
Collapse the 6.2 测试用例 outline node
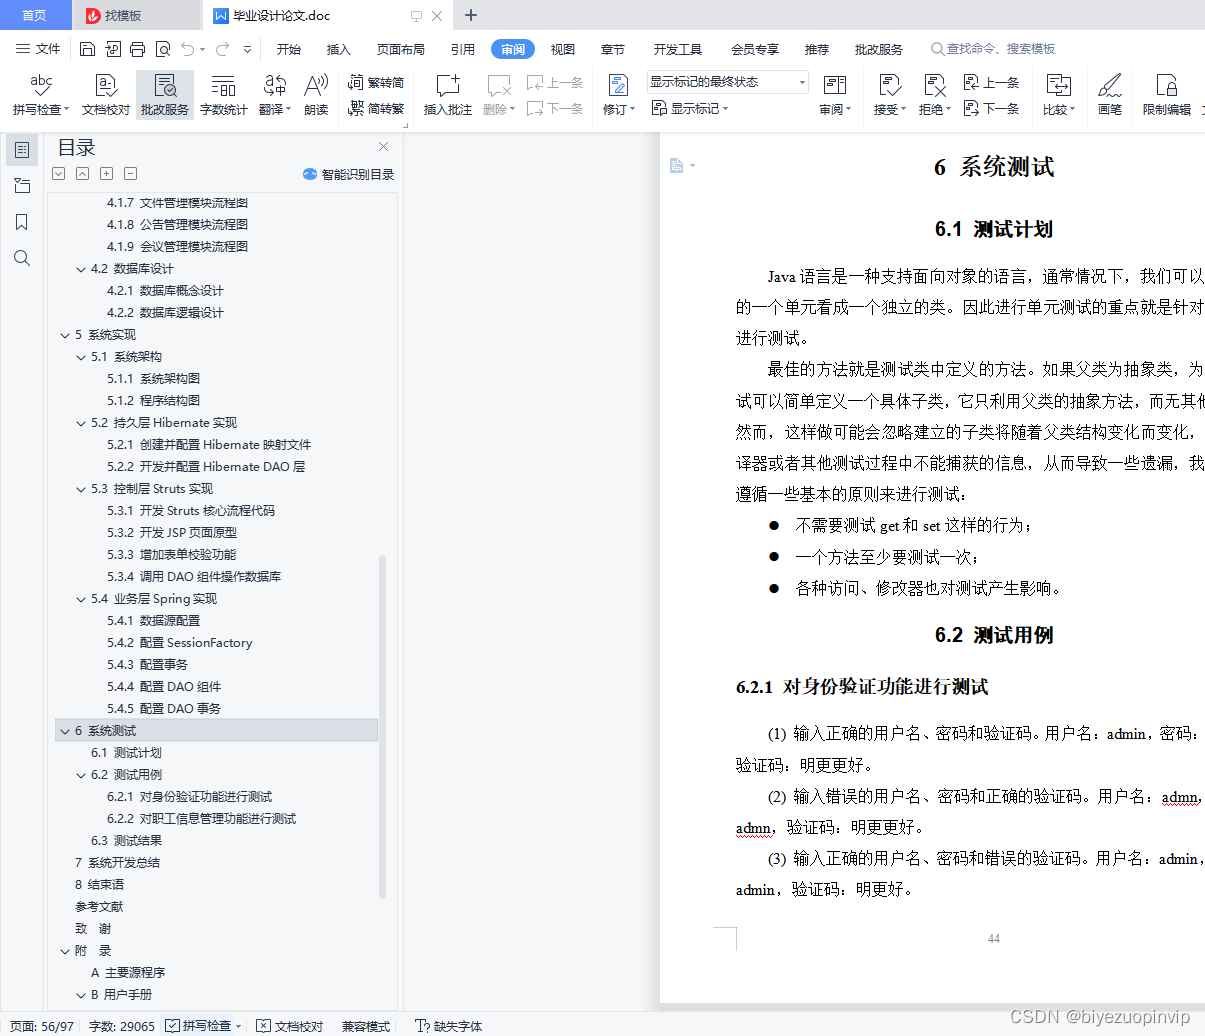pyautogui.click(x=81, y=775)
